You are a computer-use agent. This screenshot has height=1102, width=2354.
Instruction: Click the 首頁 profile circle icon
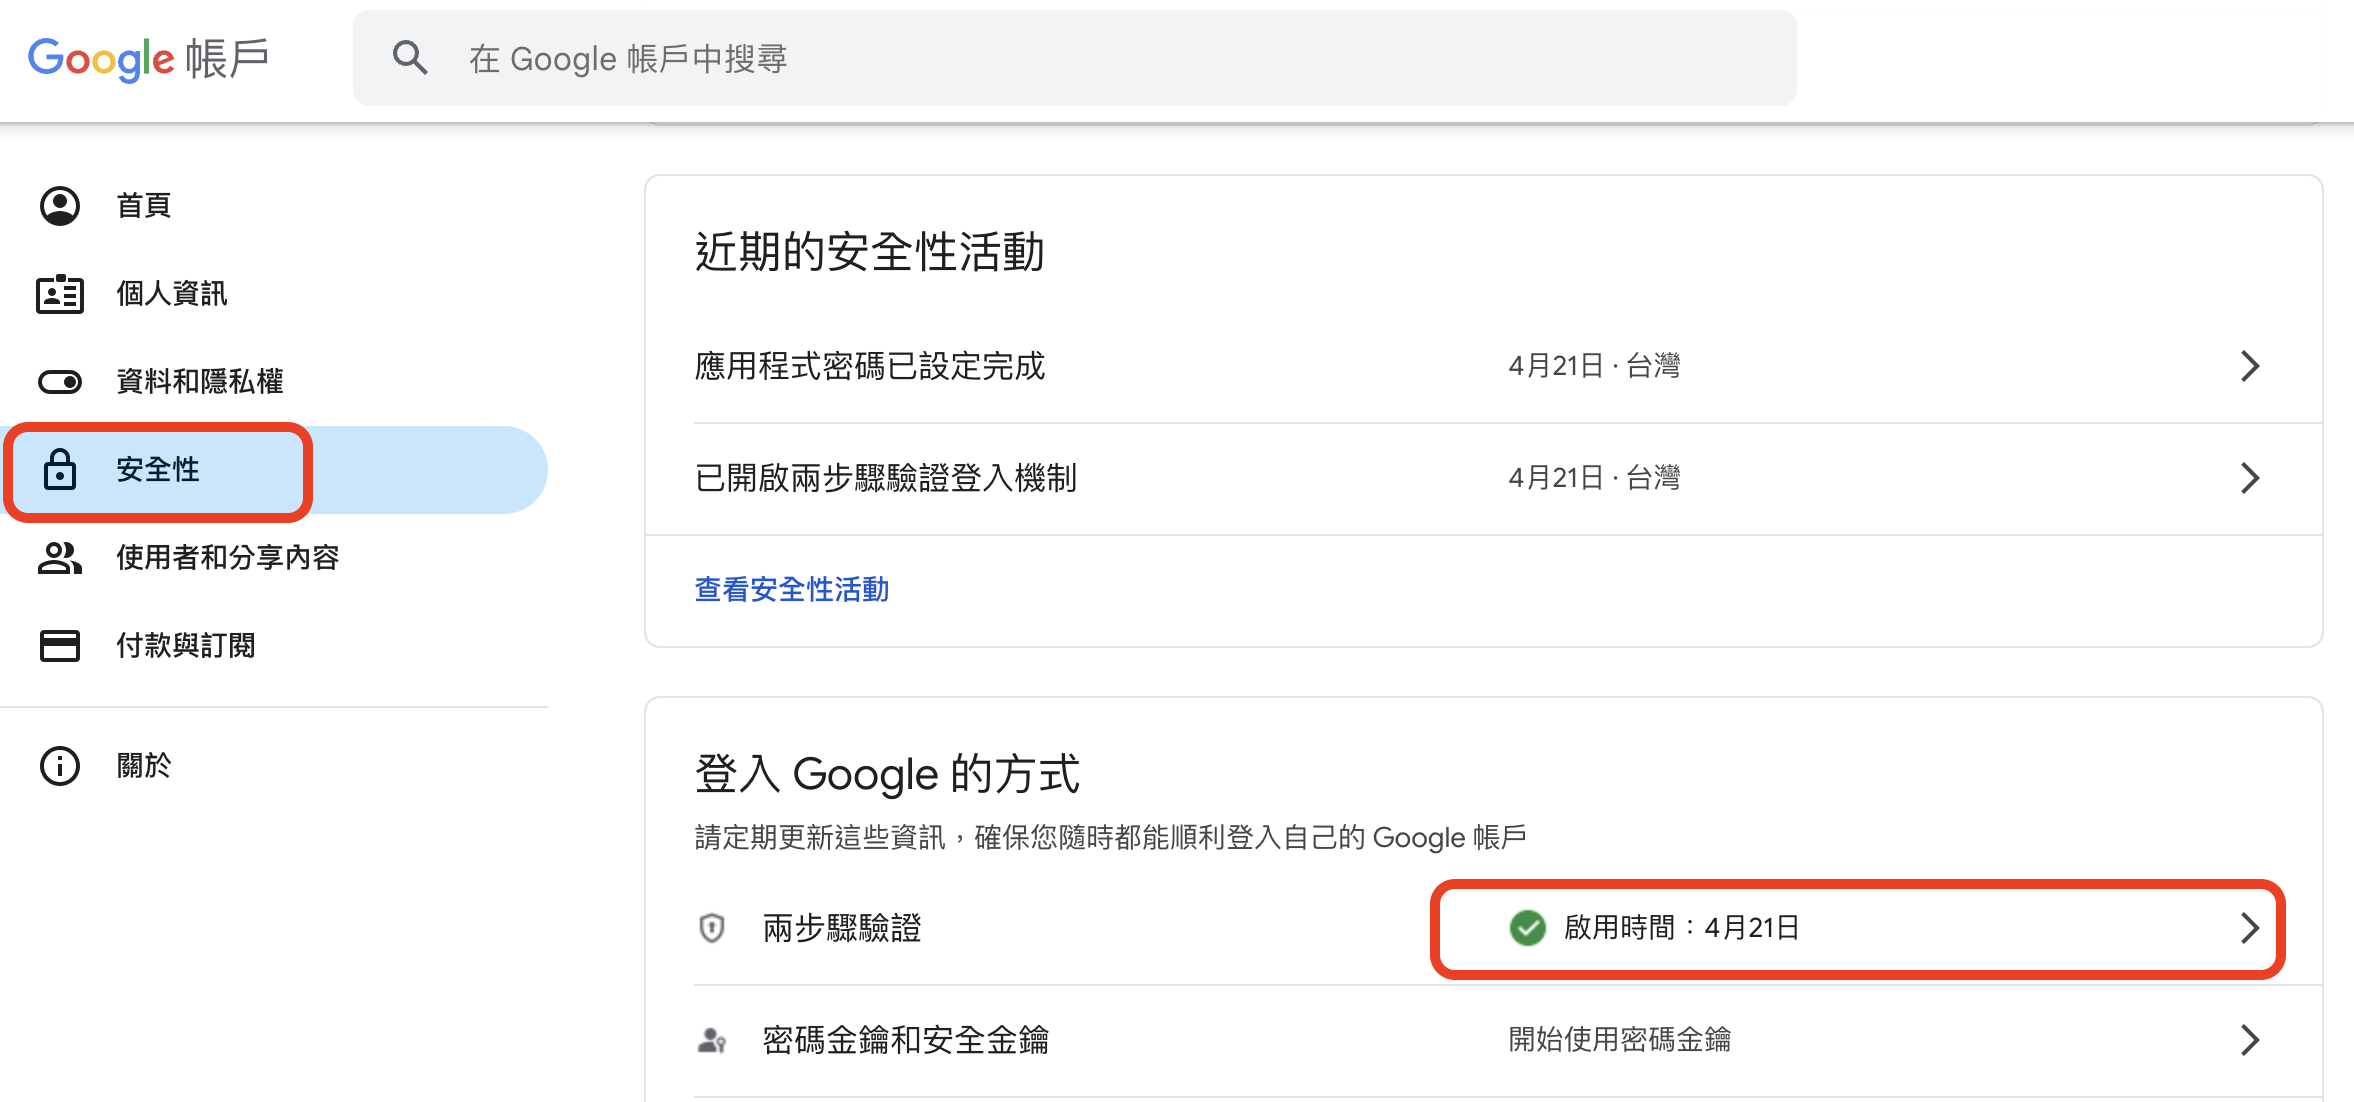[60, 206]
